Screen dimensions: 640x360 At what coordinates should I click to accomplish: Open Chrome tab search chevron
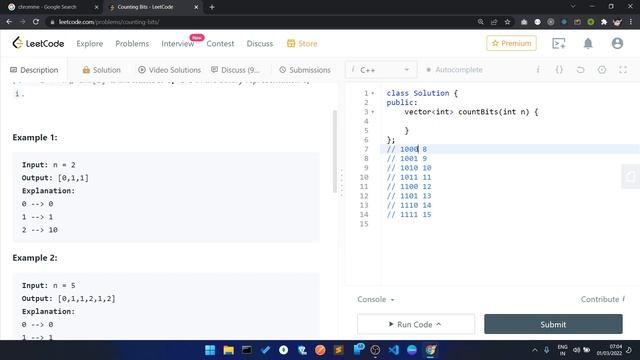click(x=573, y=7)
